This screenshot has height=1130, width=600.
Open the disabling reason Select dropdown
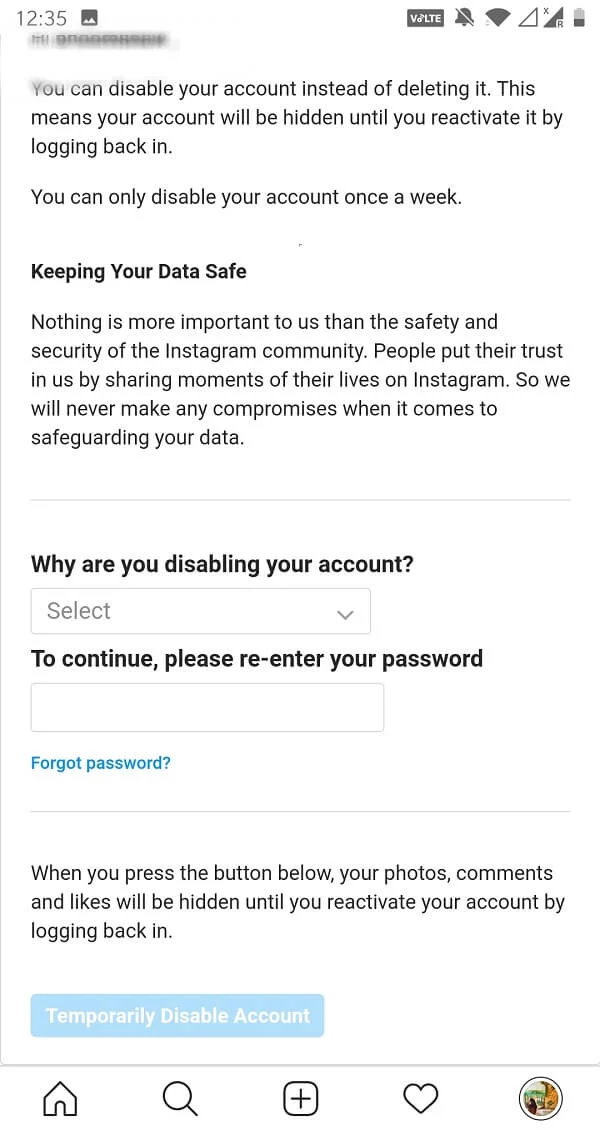pyautogui.click(x=200, y=611)
